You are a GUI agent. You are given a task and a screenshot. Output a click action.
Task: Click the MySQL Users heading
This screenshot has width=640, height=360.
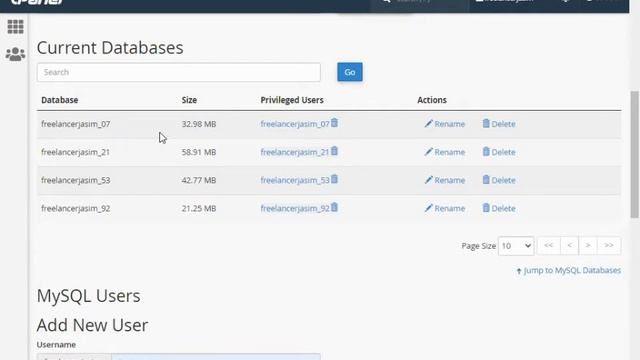click(x=89, y=296)
